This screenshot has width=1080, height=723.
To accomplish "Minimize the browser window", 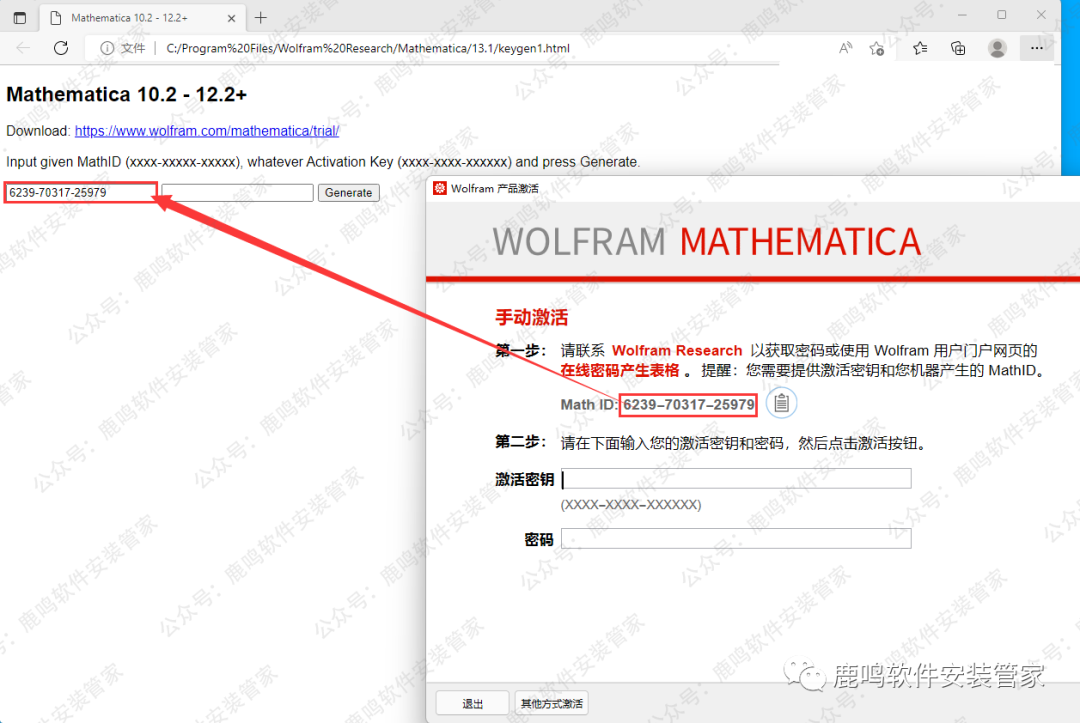I will [x=962, y=14].
